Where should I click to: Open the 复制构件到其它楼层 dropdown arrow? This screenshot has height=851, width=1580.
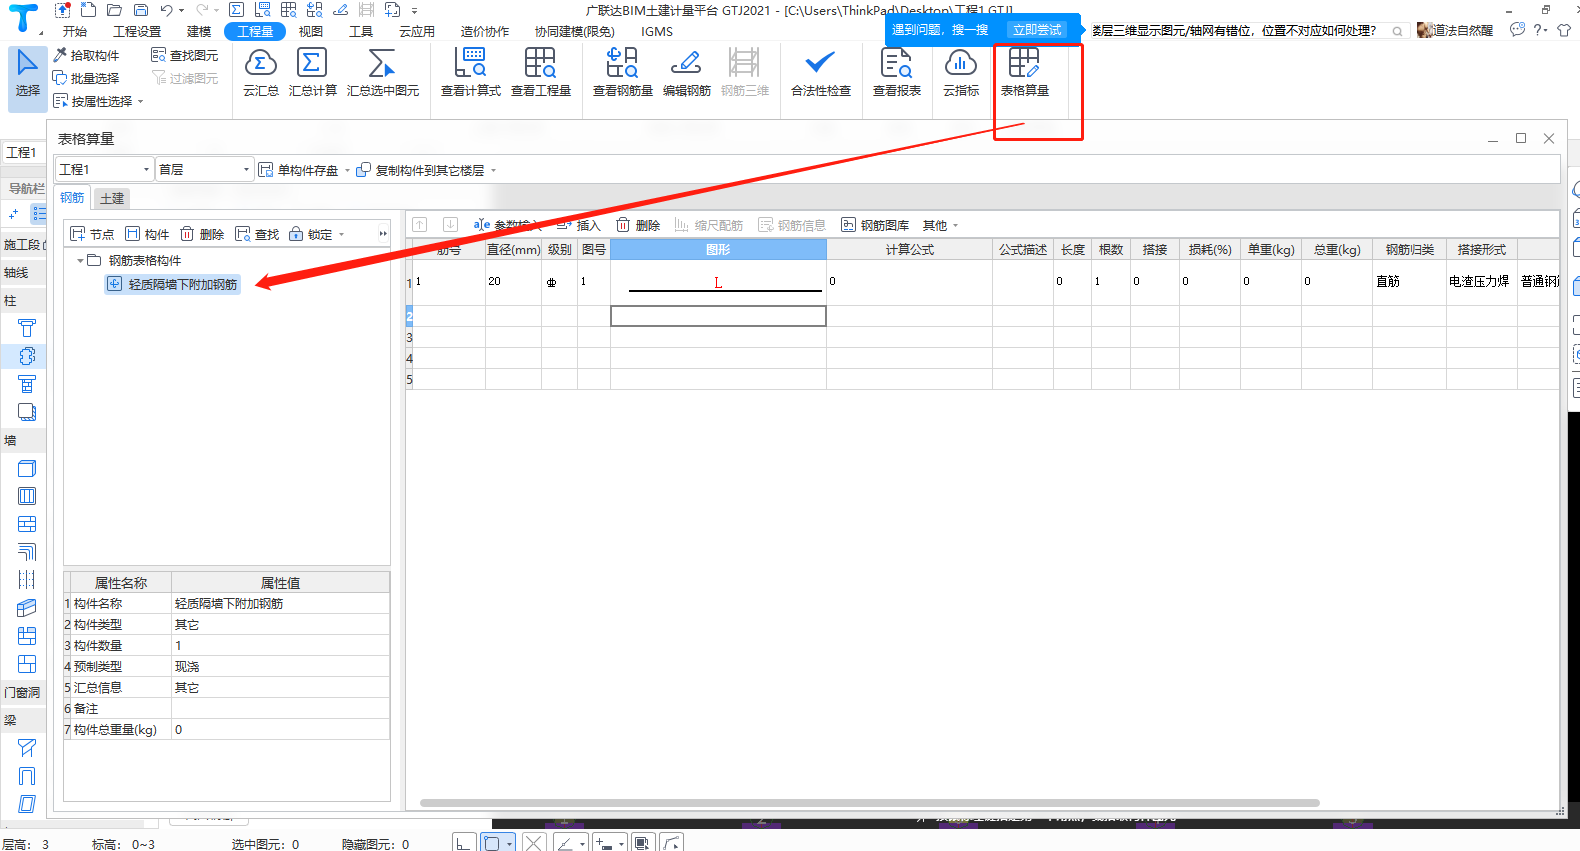(x=493, y=170)
